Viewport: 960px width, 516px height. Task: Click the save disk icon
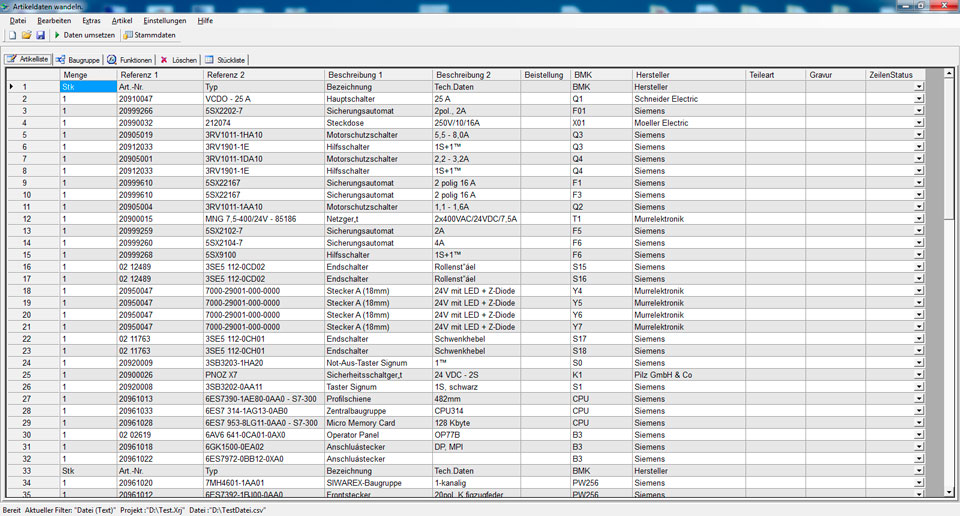click(x=41, y=35)
